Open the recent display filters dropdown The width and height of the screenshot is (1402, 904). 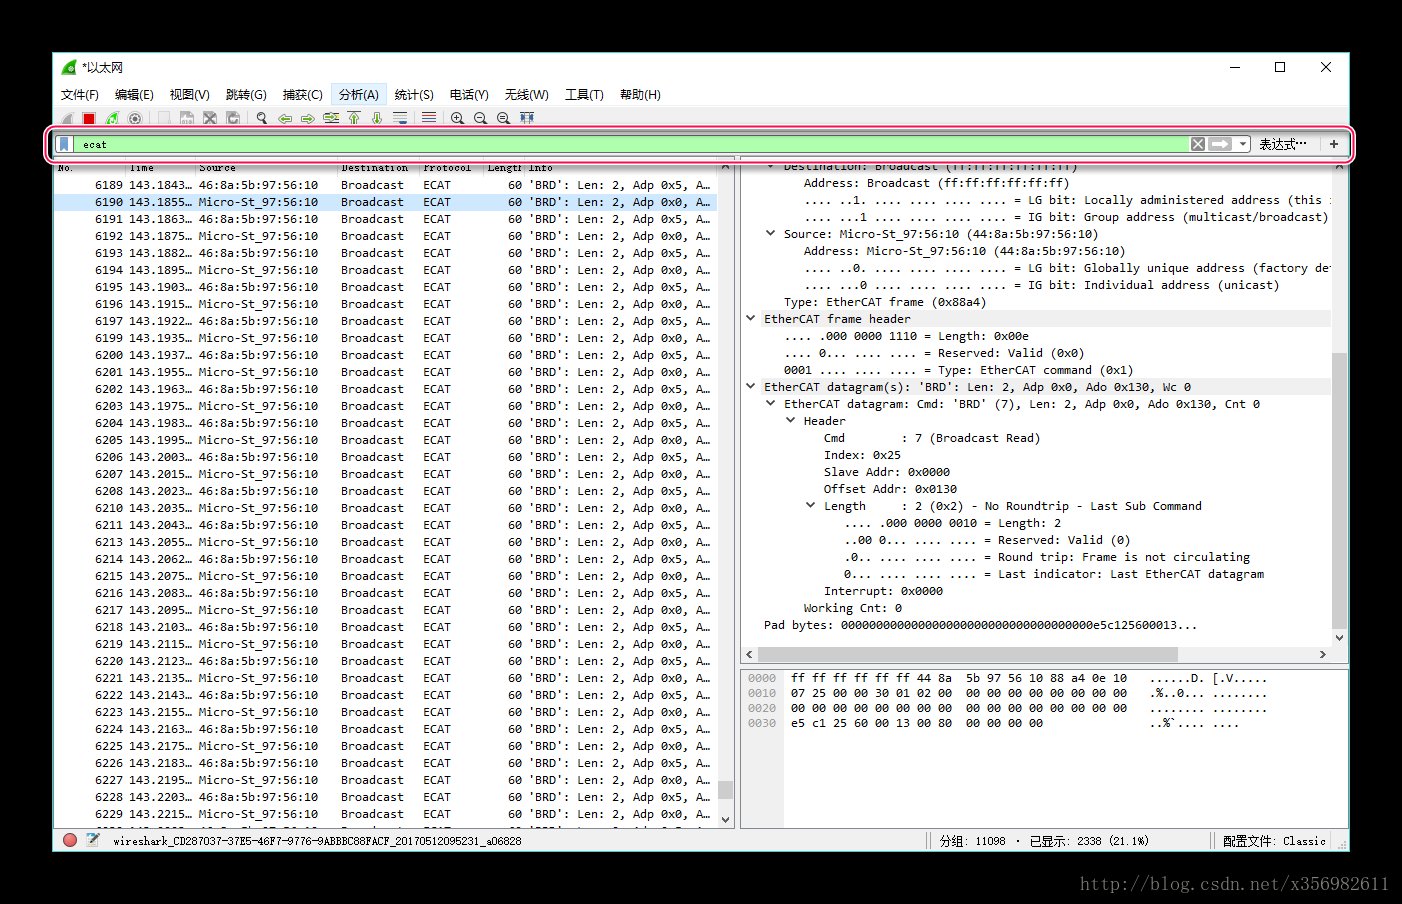1243,144
